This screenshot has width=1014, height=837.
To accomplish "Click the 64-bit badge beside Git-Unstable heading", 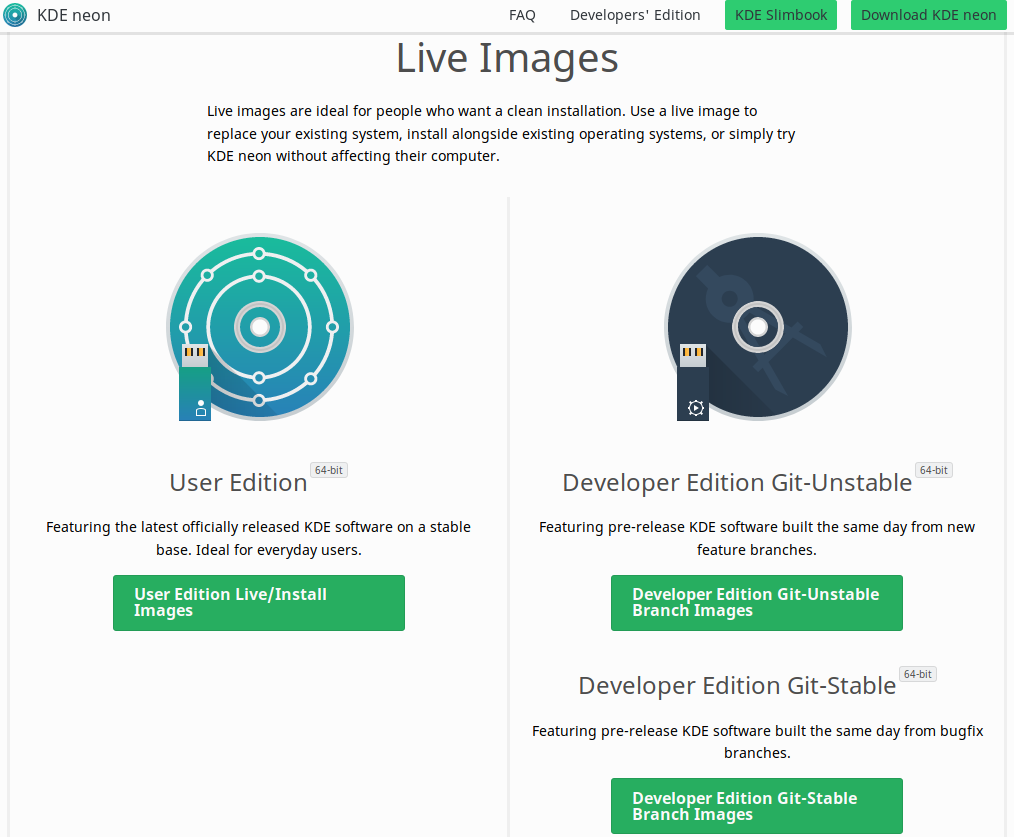I will click(x=934, y=470).
